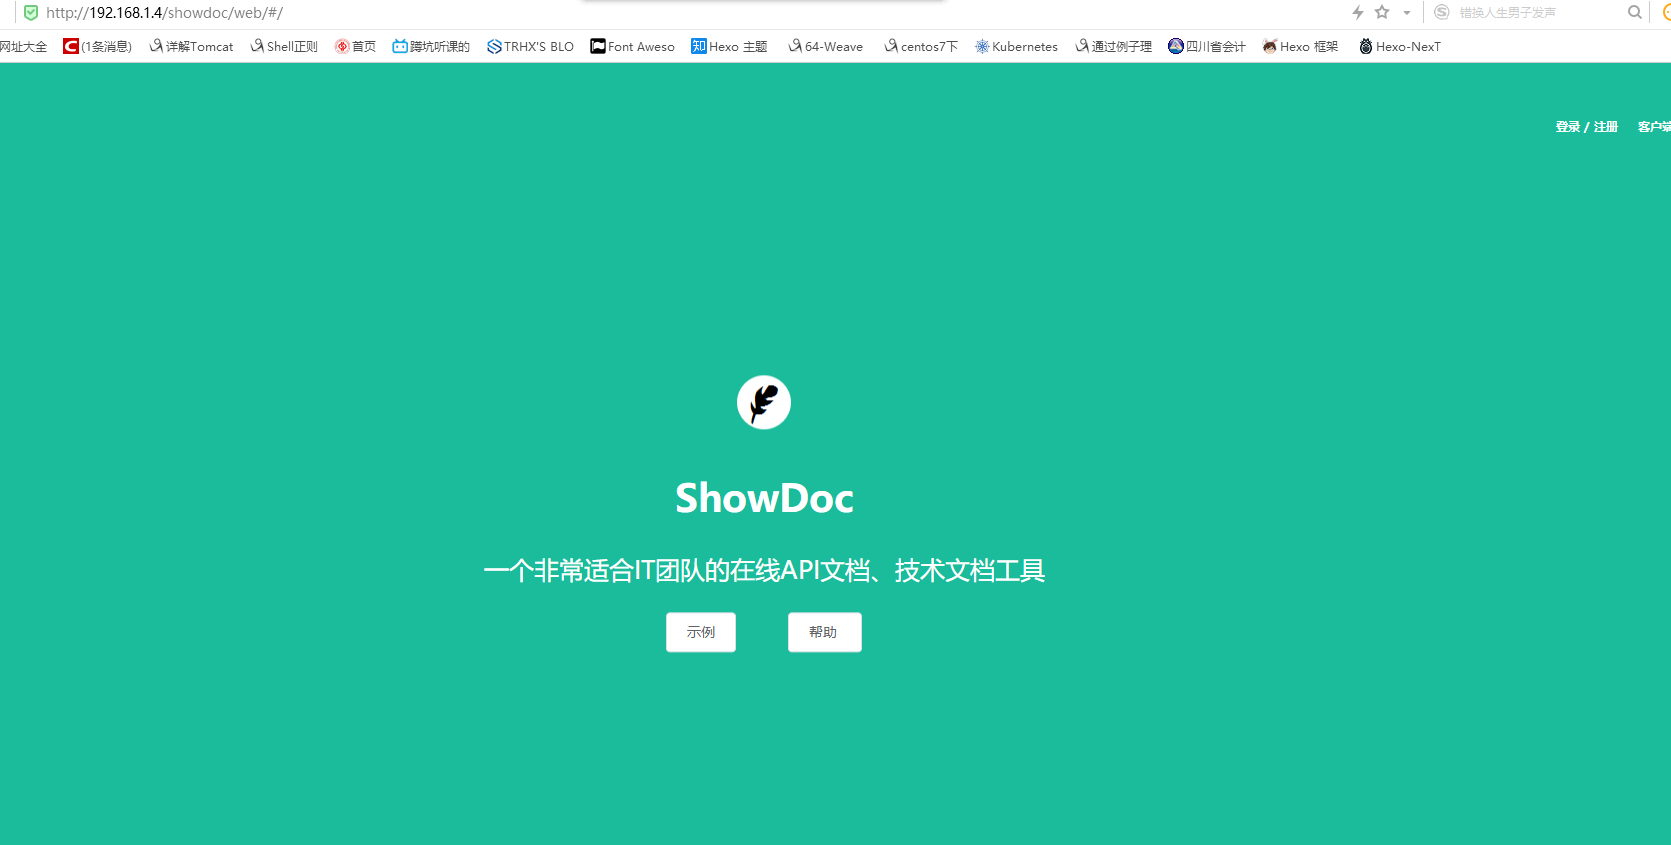The width and height of the screenshot is (1671, 845).
Task: Open the Hexo 主题 Zhihu bookmark
Action: click(729, 46)
